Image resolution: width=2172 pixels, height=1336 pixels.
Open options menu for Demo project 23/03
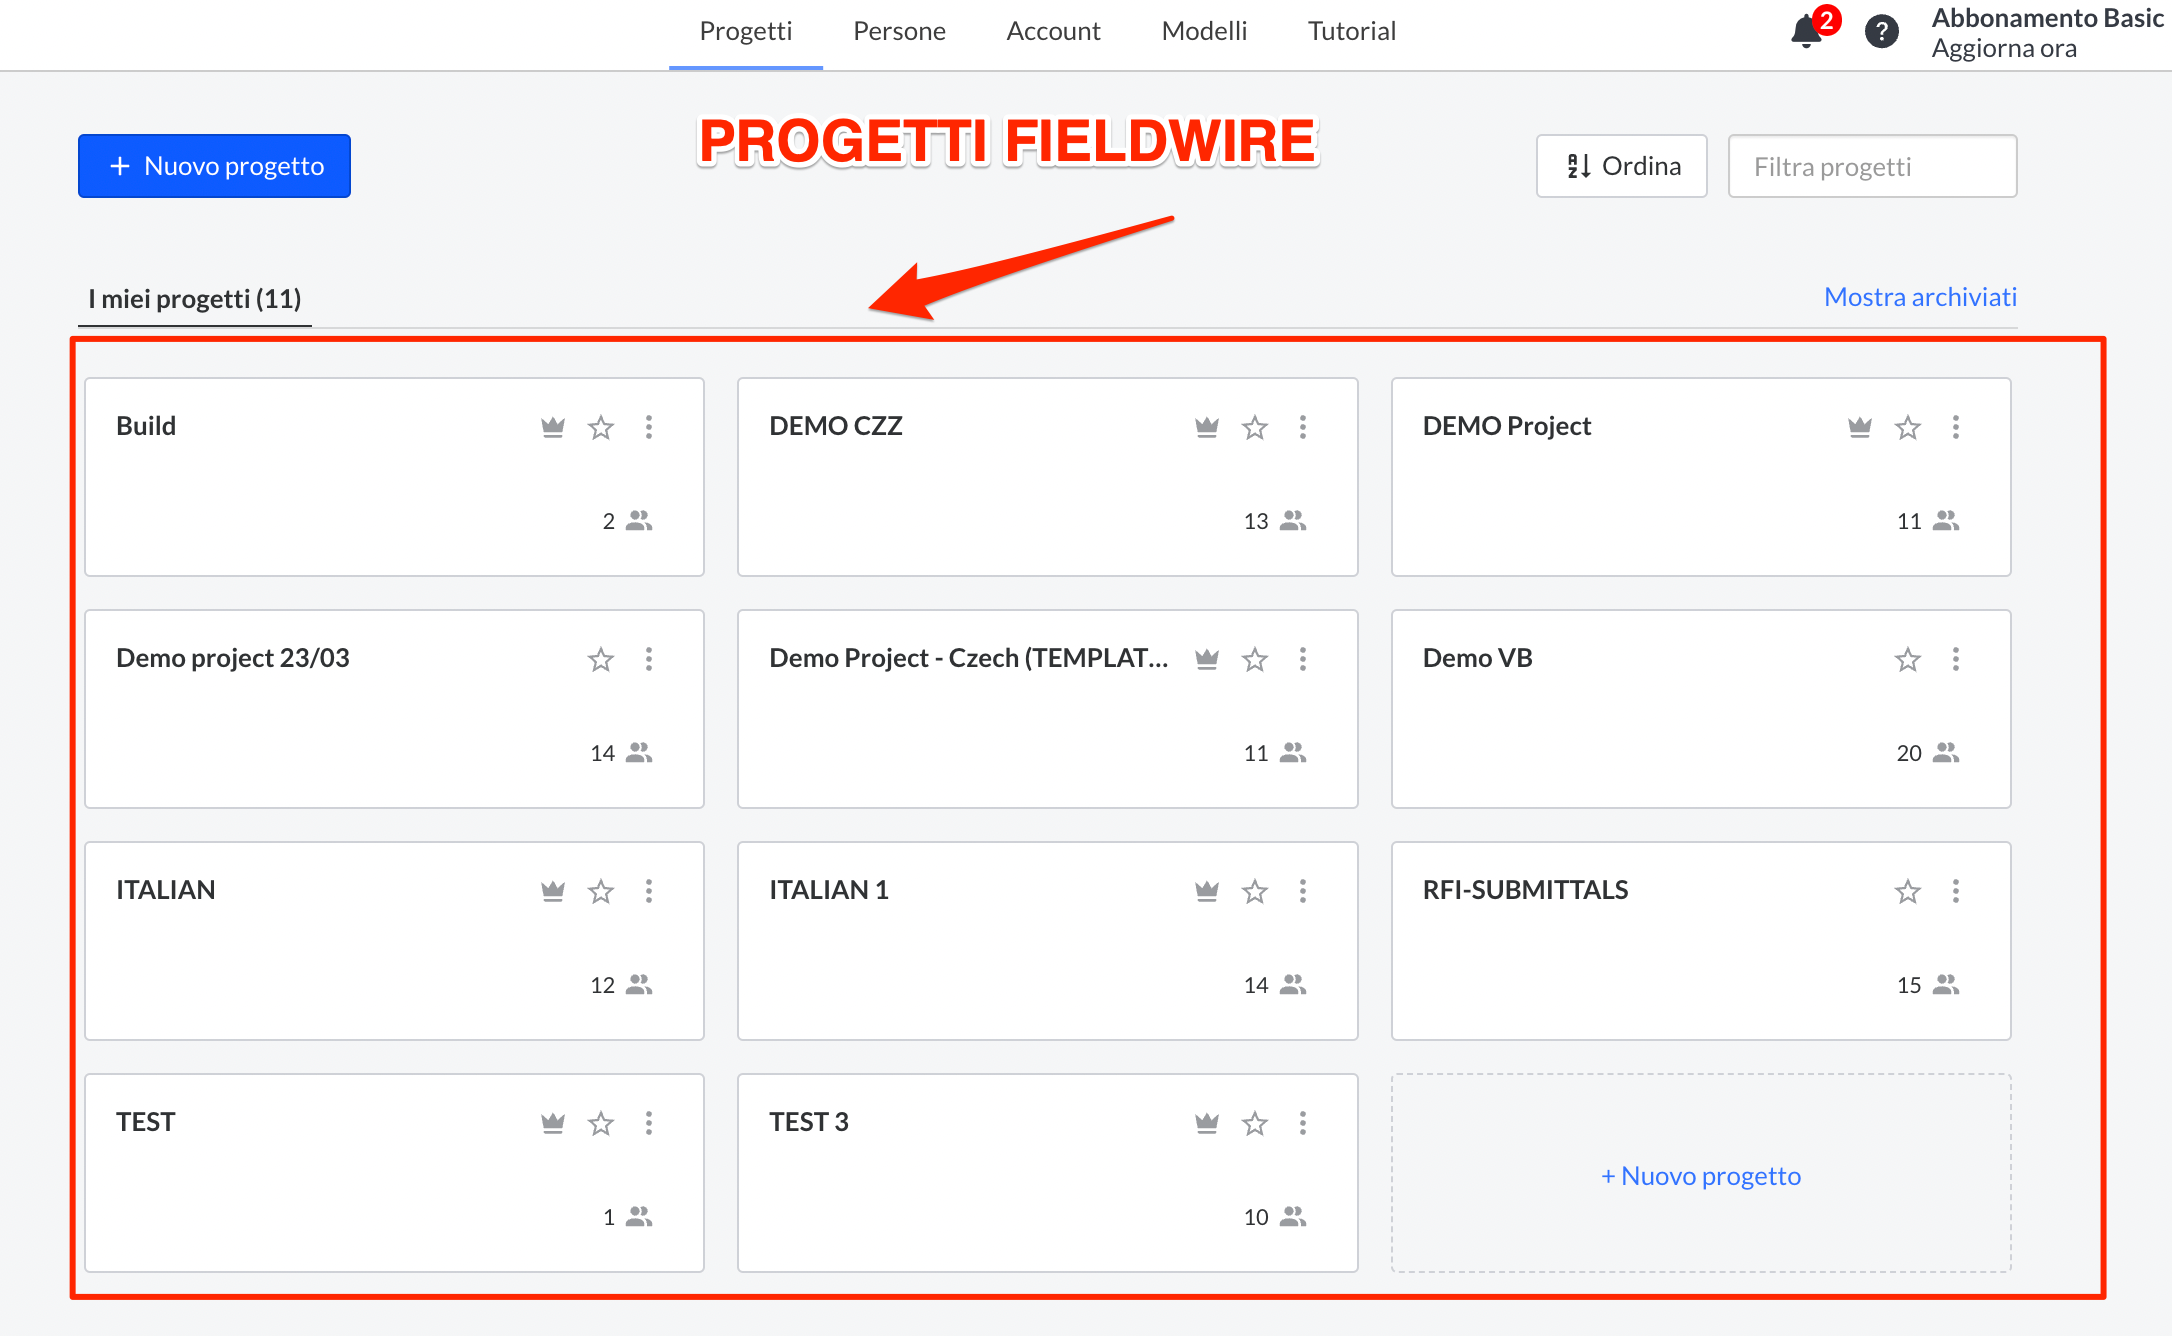tap(649, 659)
